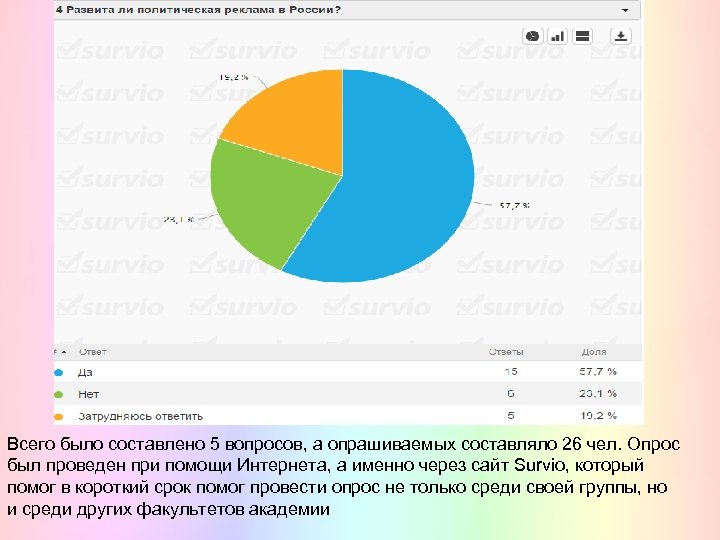Click answer count 15 for Да

coord(511,371)
